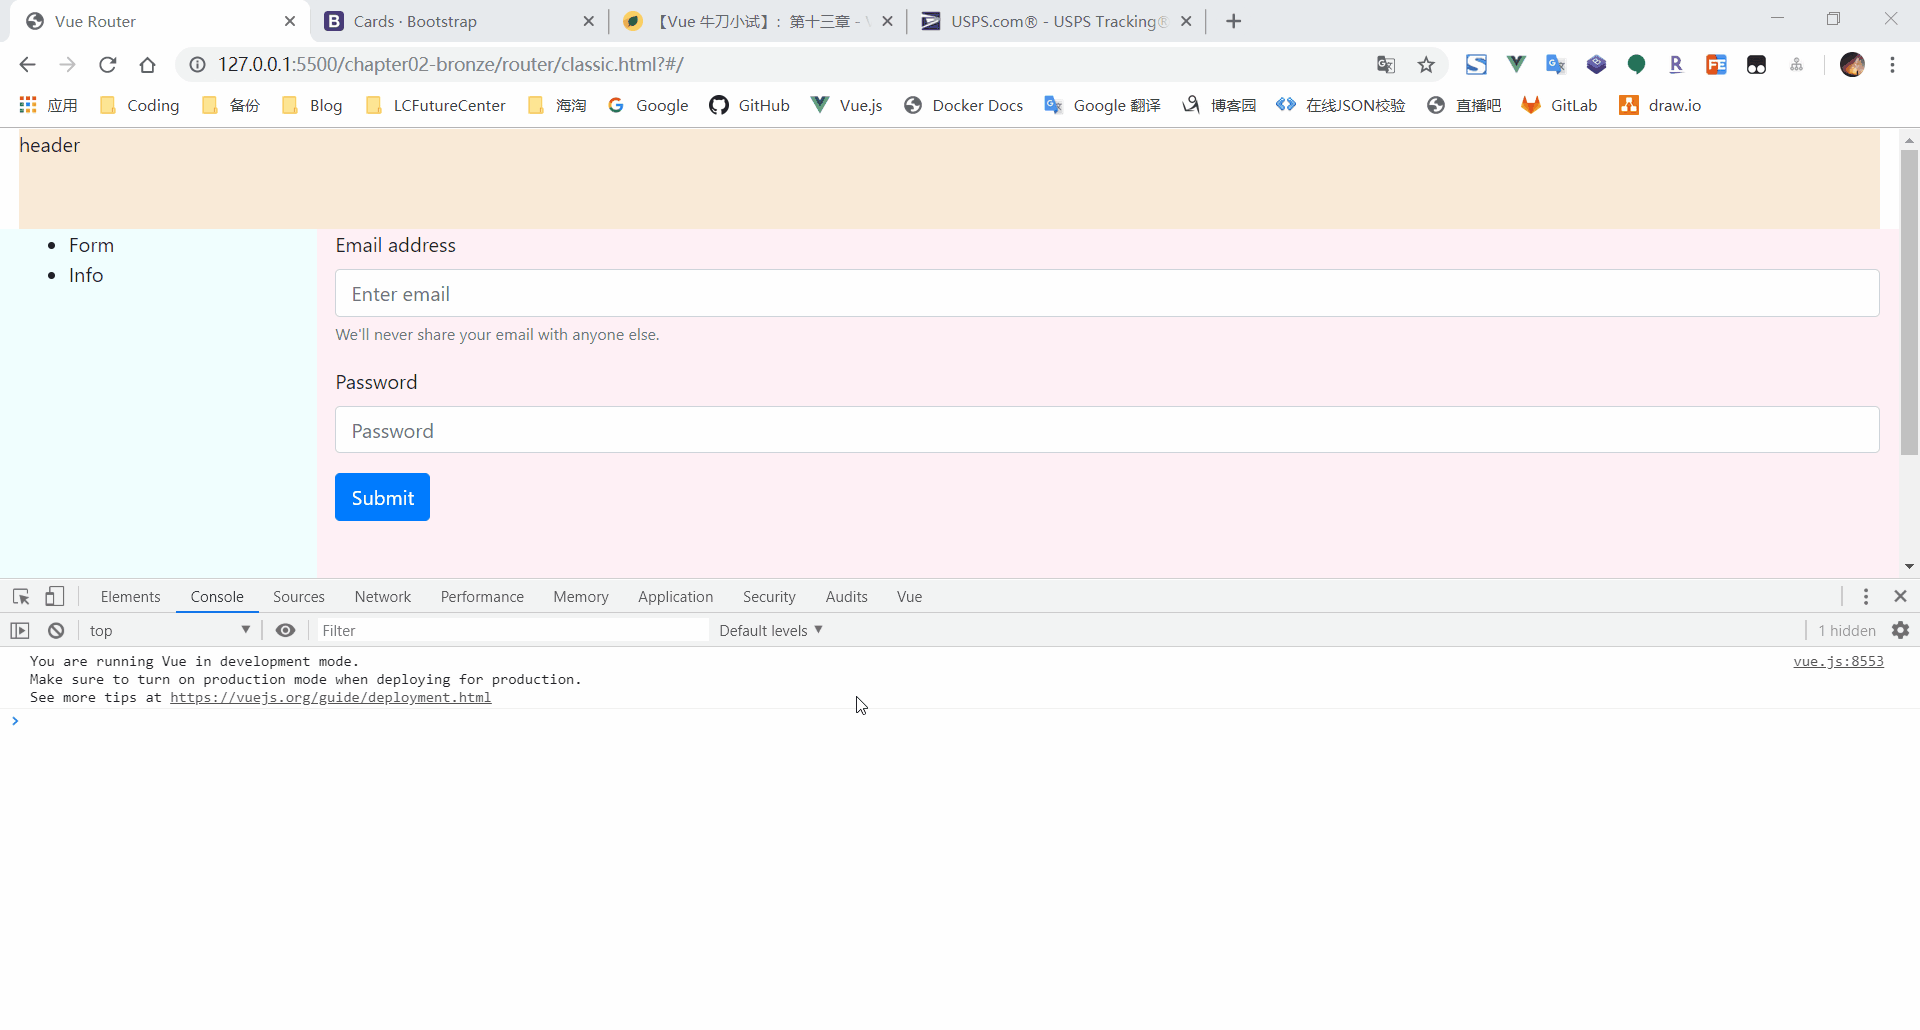Open the 直播吧 bookmark
The image size is (1920, 1030).
[1464, 105]
